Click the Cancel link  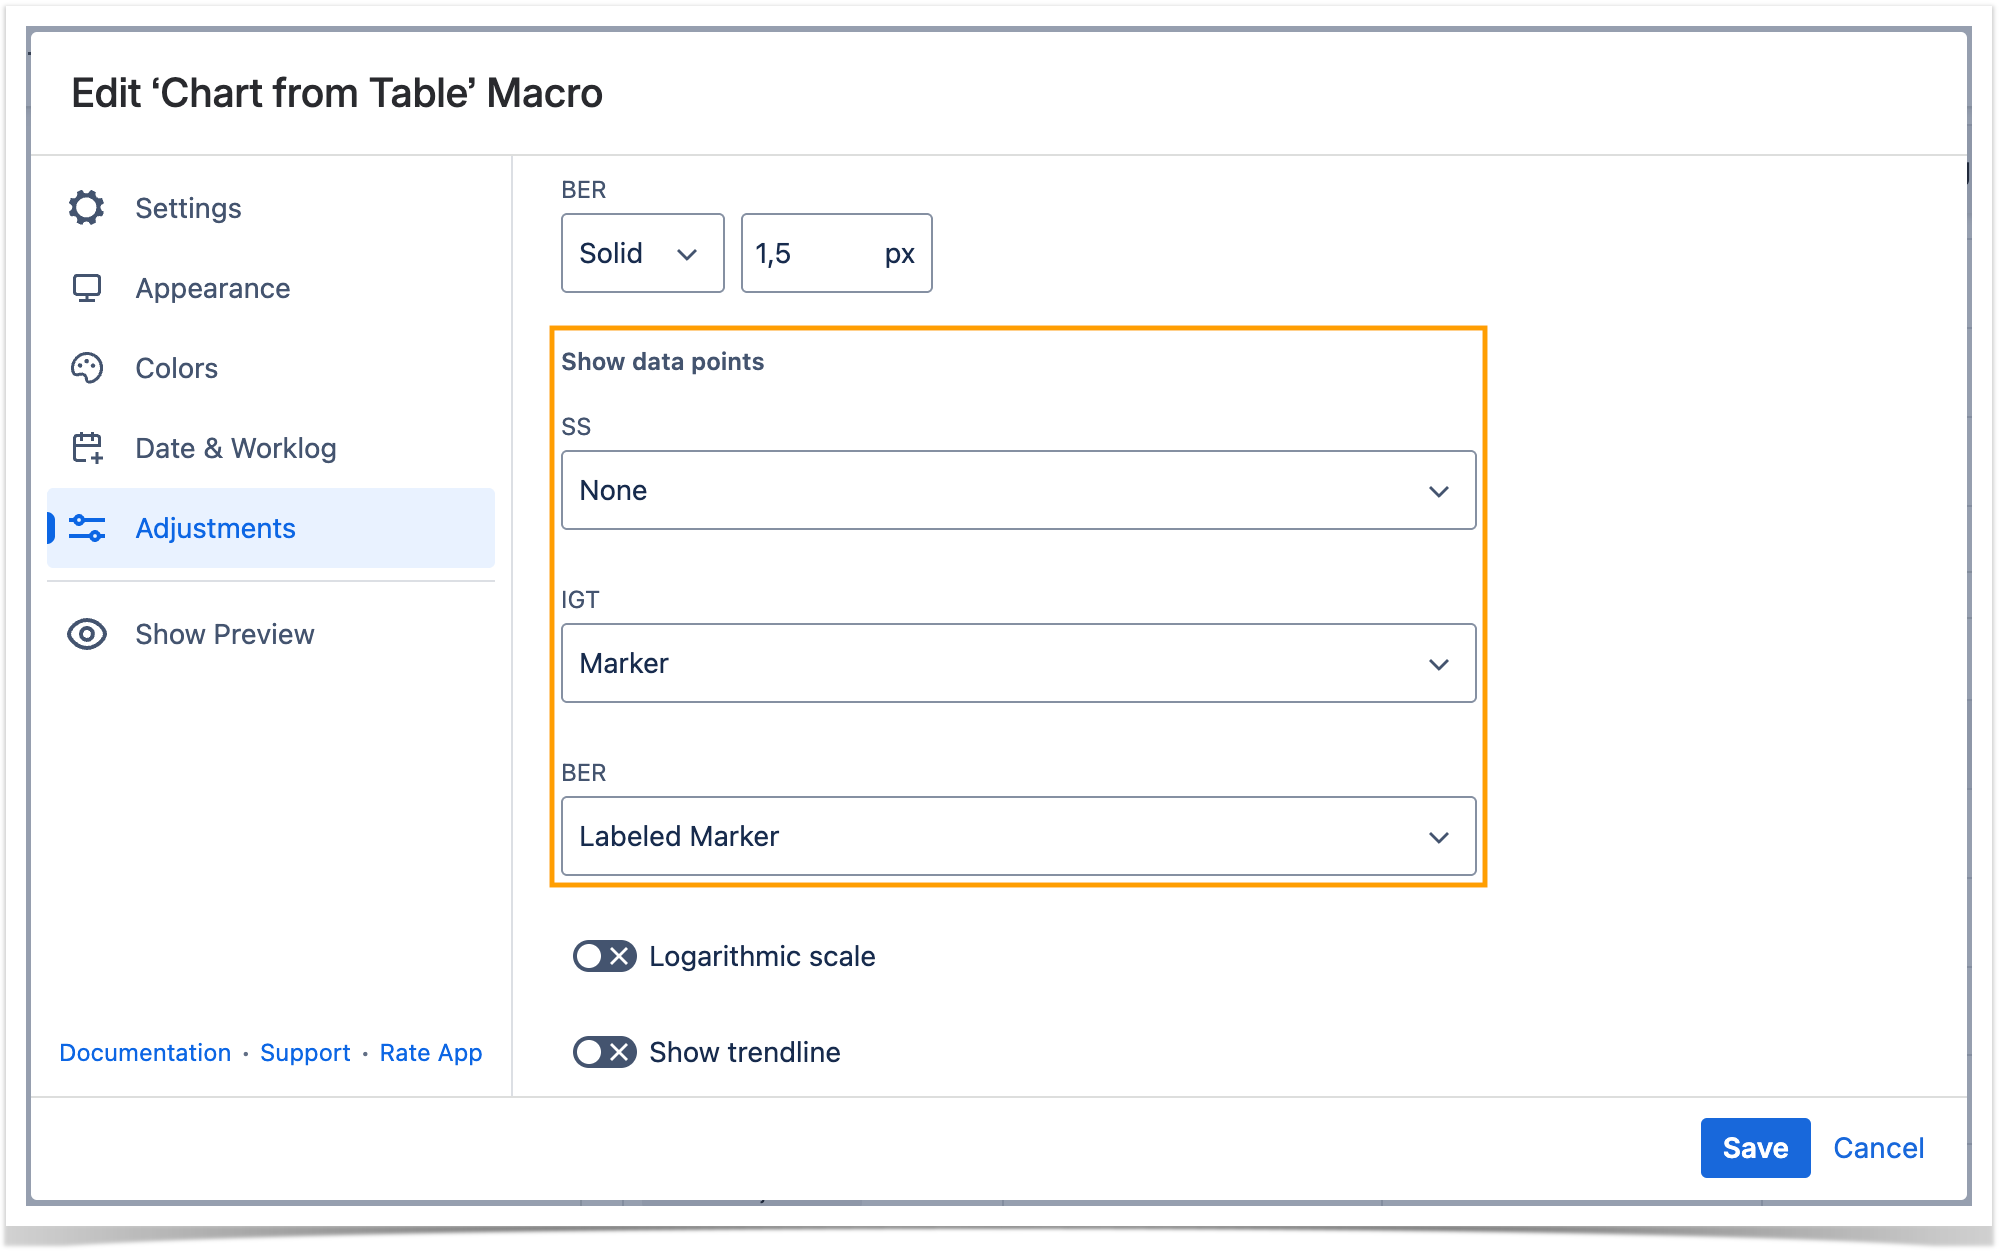1878,1148
